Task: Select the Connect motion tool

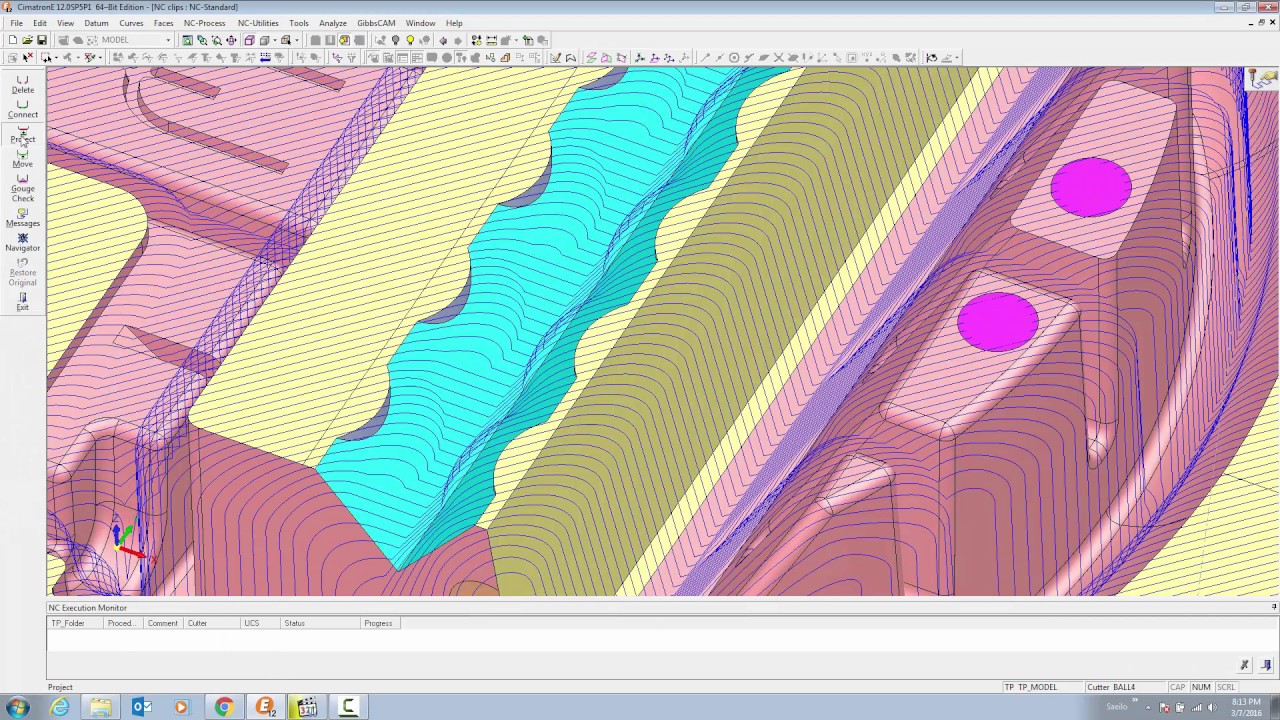Action: click(x=22, y=109)
